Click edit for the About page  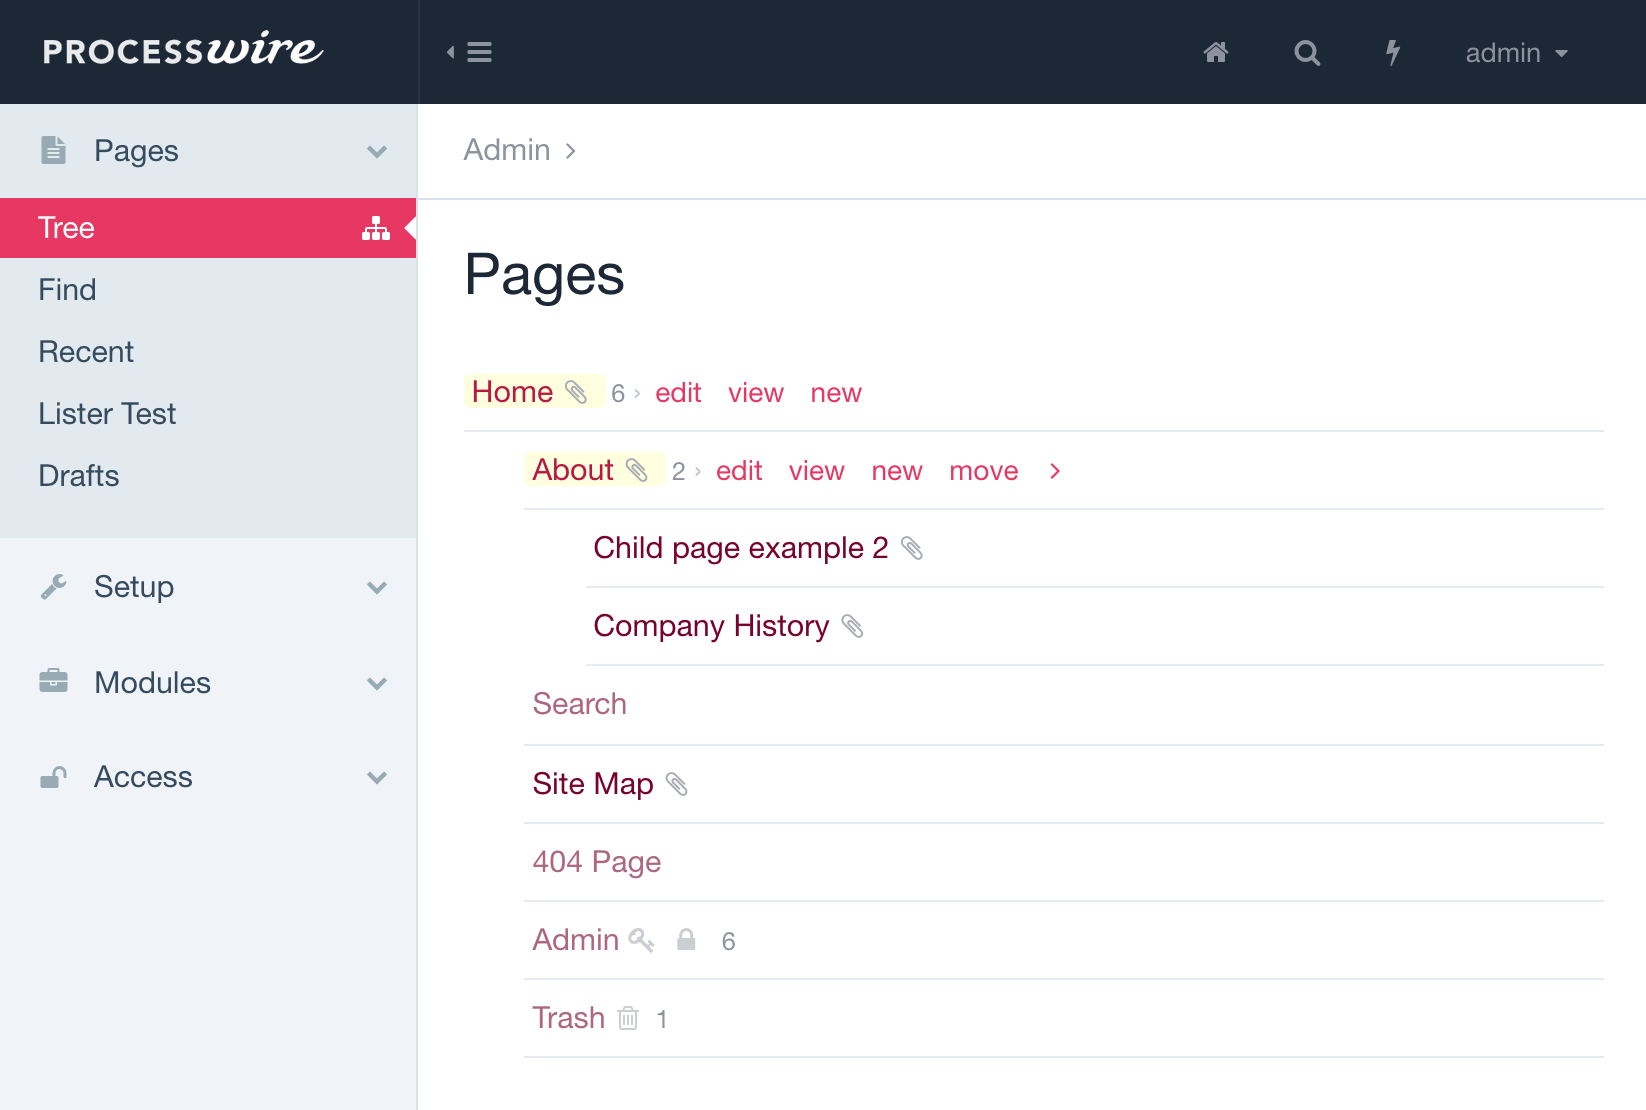click(x=739, y=471)
